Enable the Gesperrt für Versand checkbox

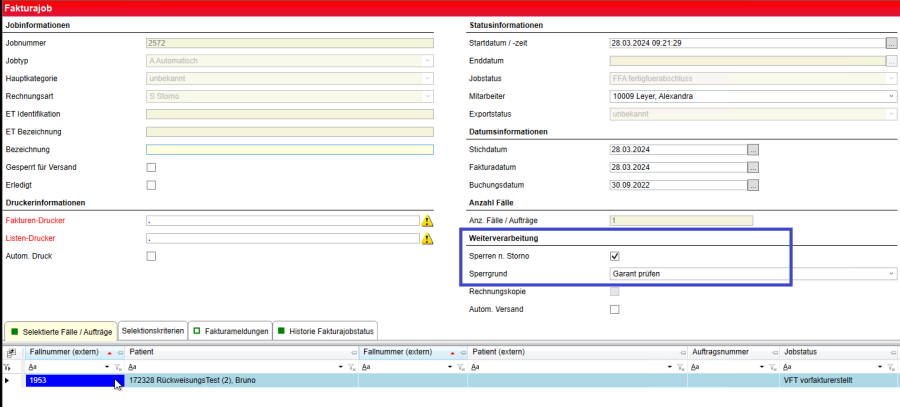click(x=151, y=167)
